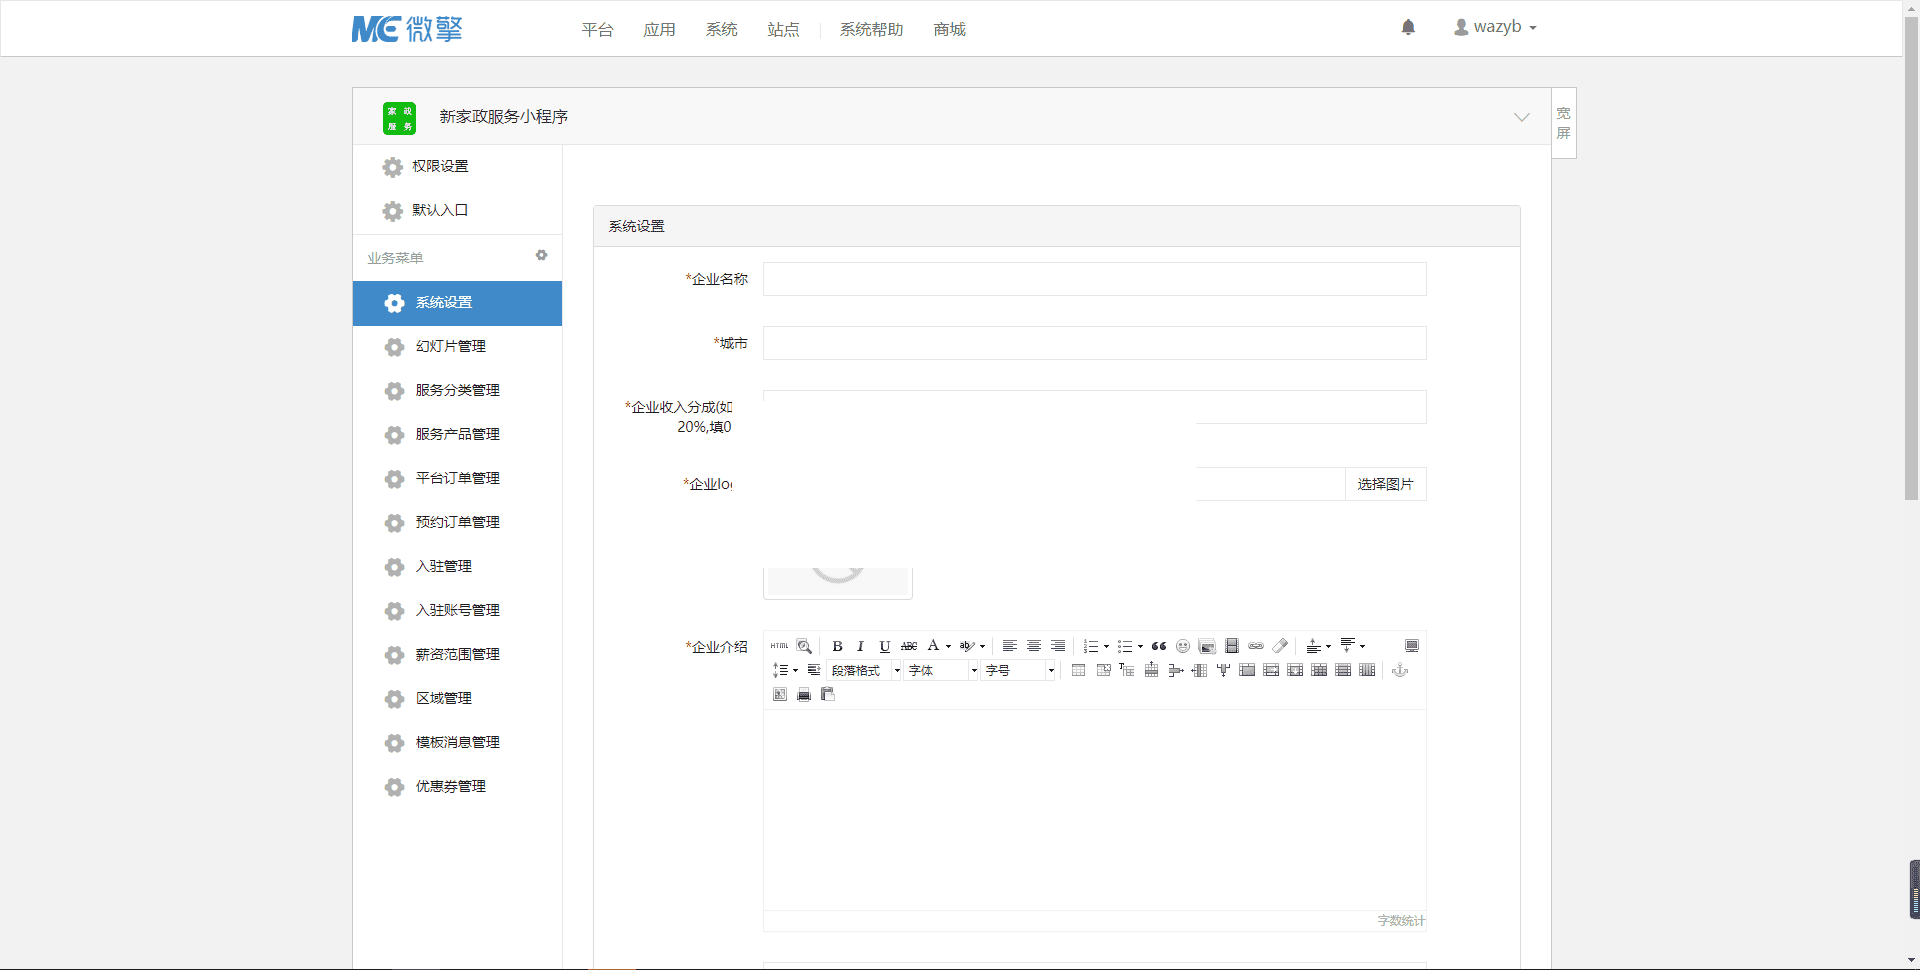This screenshot has height=970, width=1920.
Task: Click the 企业名称 input field
Action: tap(1094, 279)
